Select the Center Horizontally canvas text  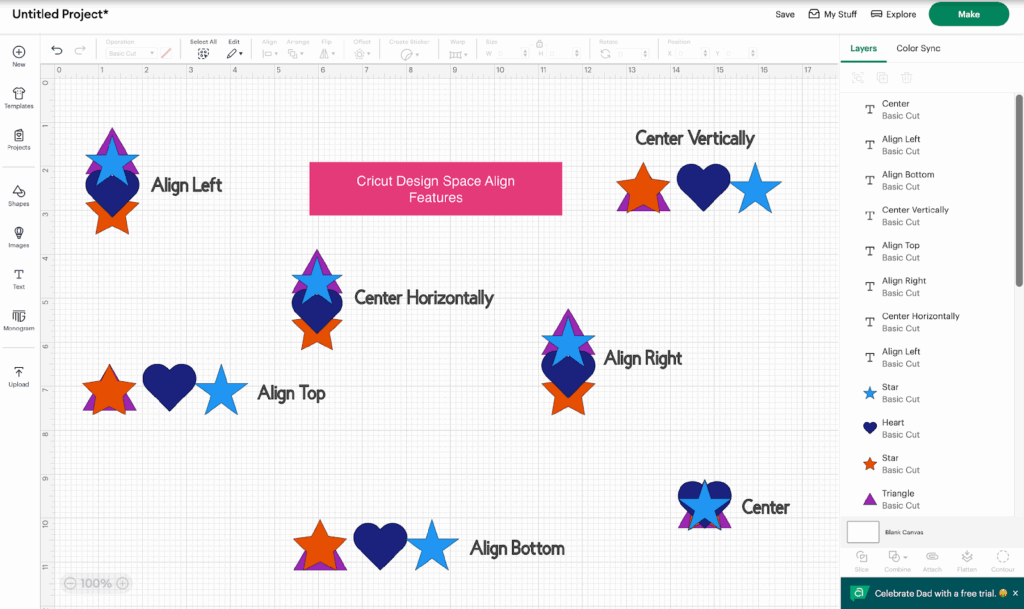click(x=424, y=298)
